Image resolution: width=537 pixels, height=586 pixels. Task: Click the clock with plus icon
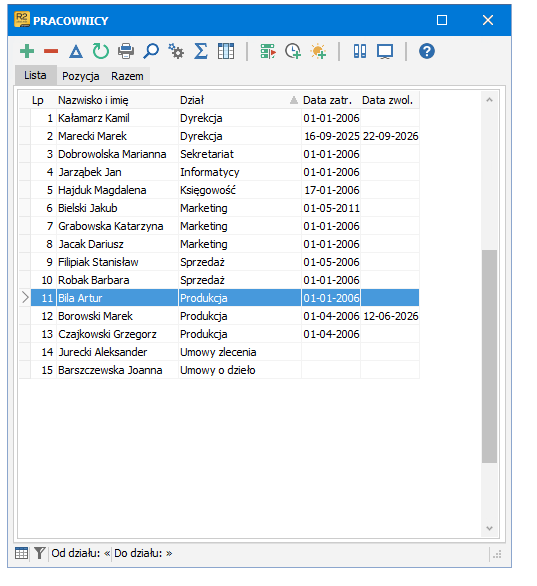[x=293, y=51]
